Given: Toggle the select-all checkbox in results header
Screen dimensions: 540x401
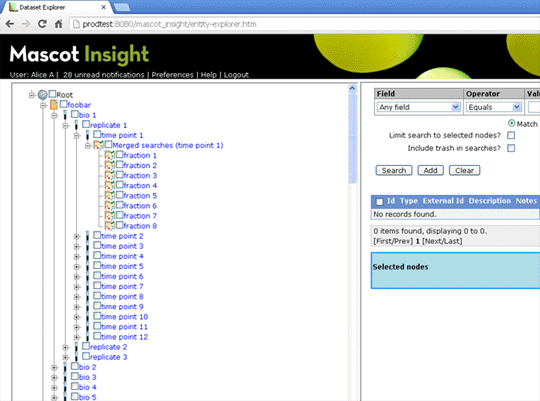Looking at the screenshot, I should pos(379,202).
